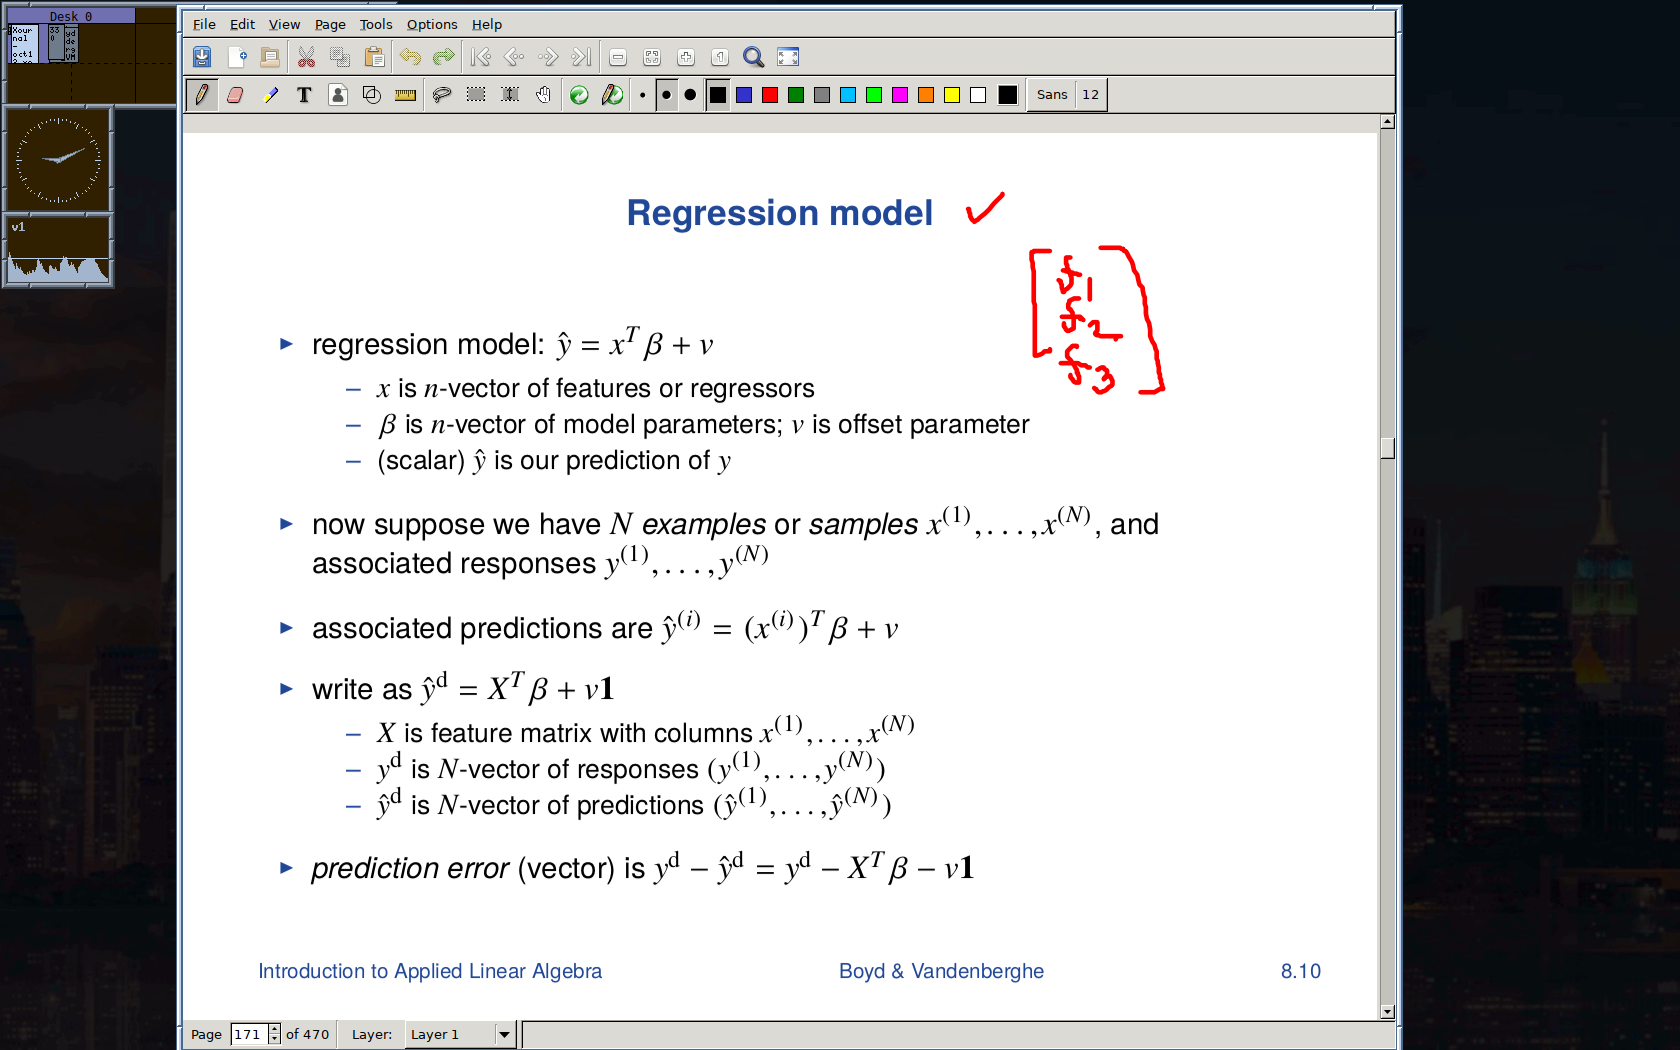Viewport: 1680px width, 1050px height.
Task: Select the Eraser tool
Action: (235, 95)
